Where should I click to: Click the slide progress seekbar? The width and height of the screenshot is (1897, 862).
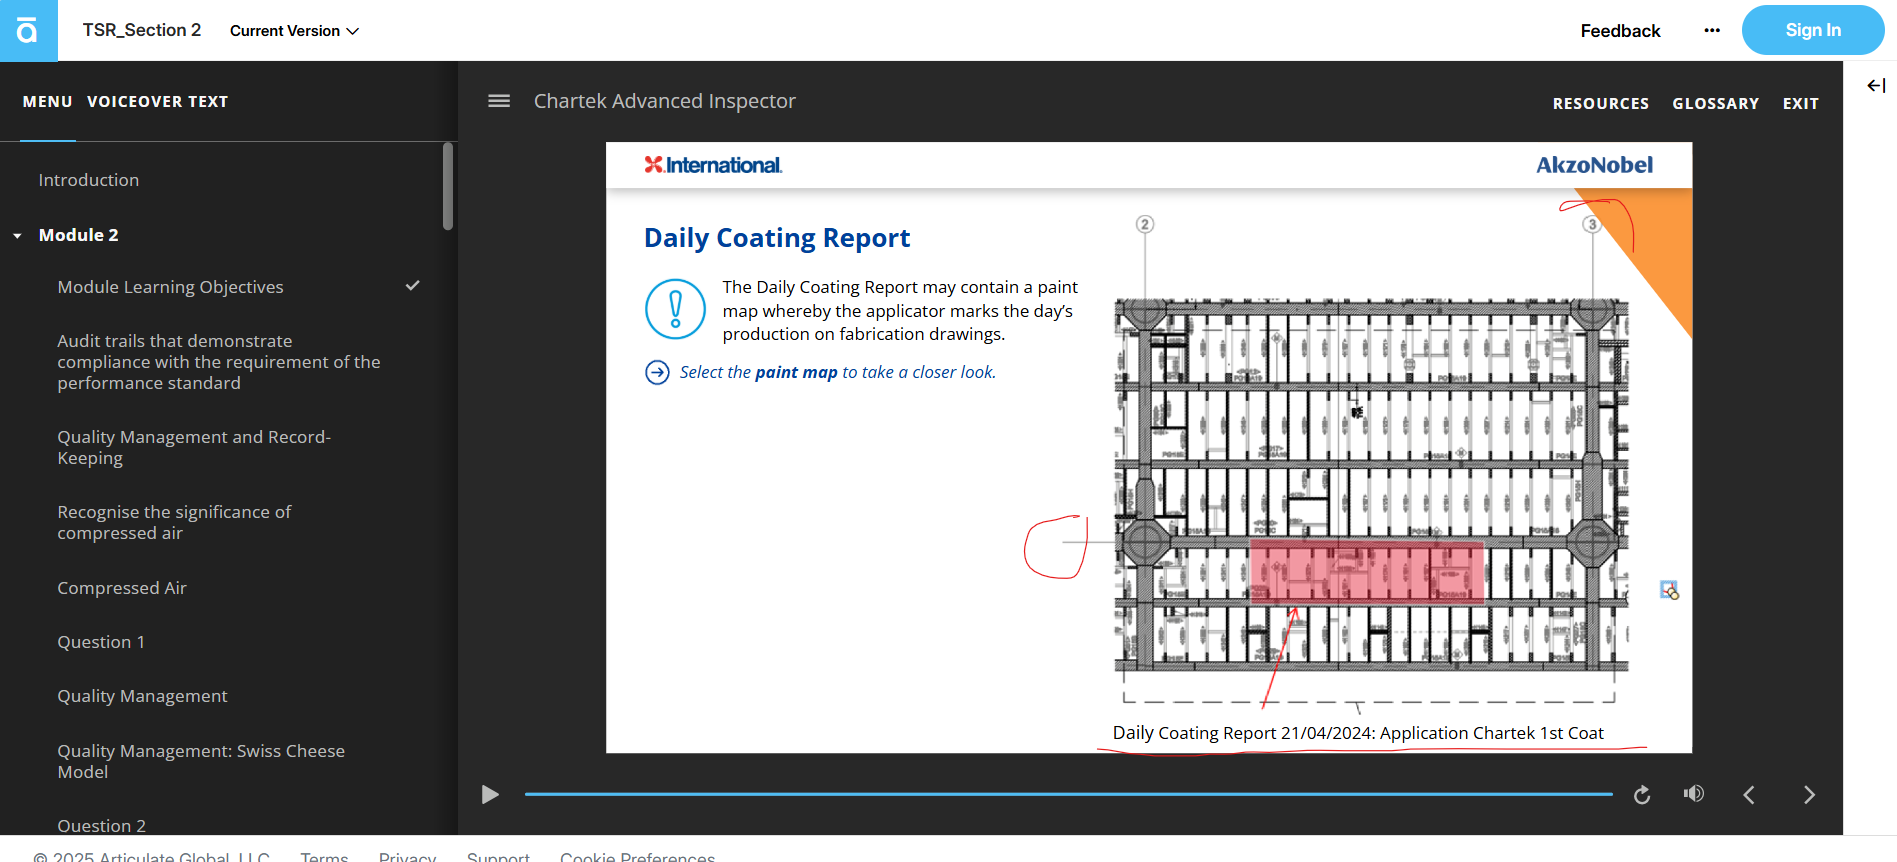click(1068, 794)
